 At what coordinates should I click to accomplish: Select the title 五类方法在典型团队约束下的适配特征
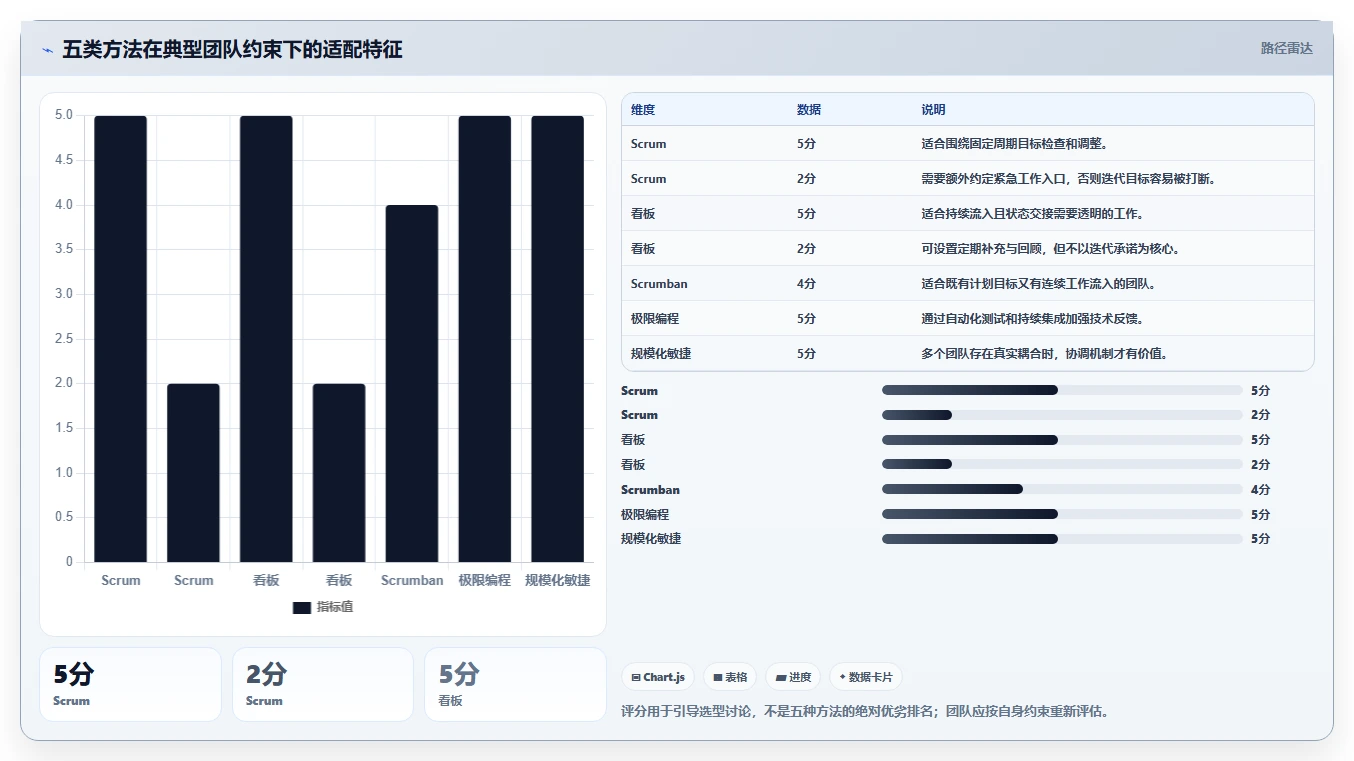232,49
